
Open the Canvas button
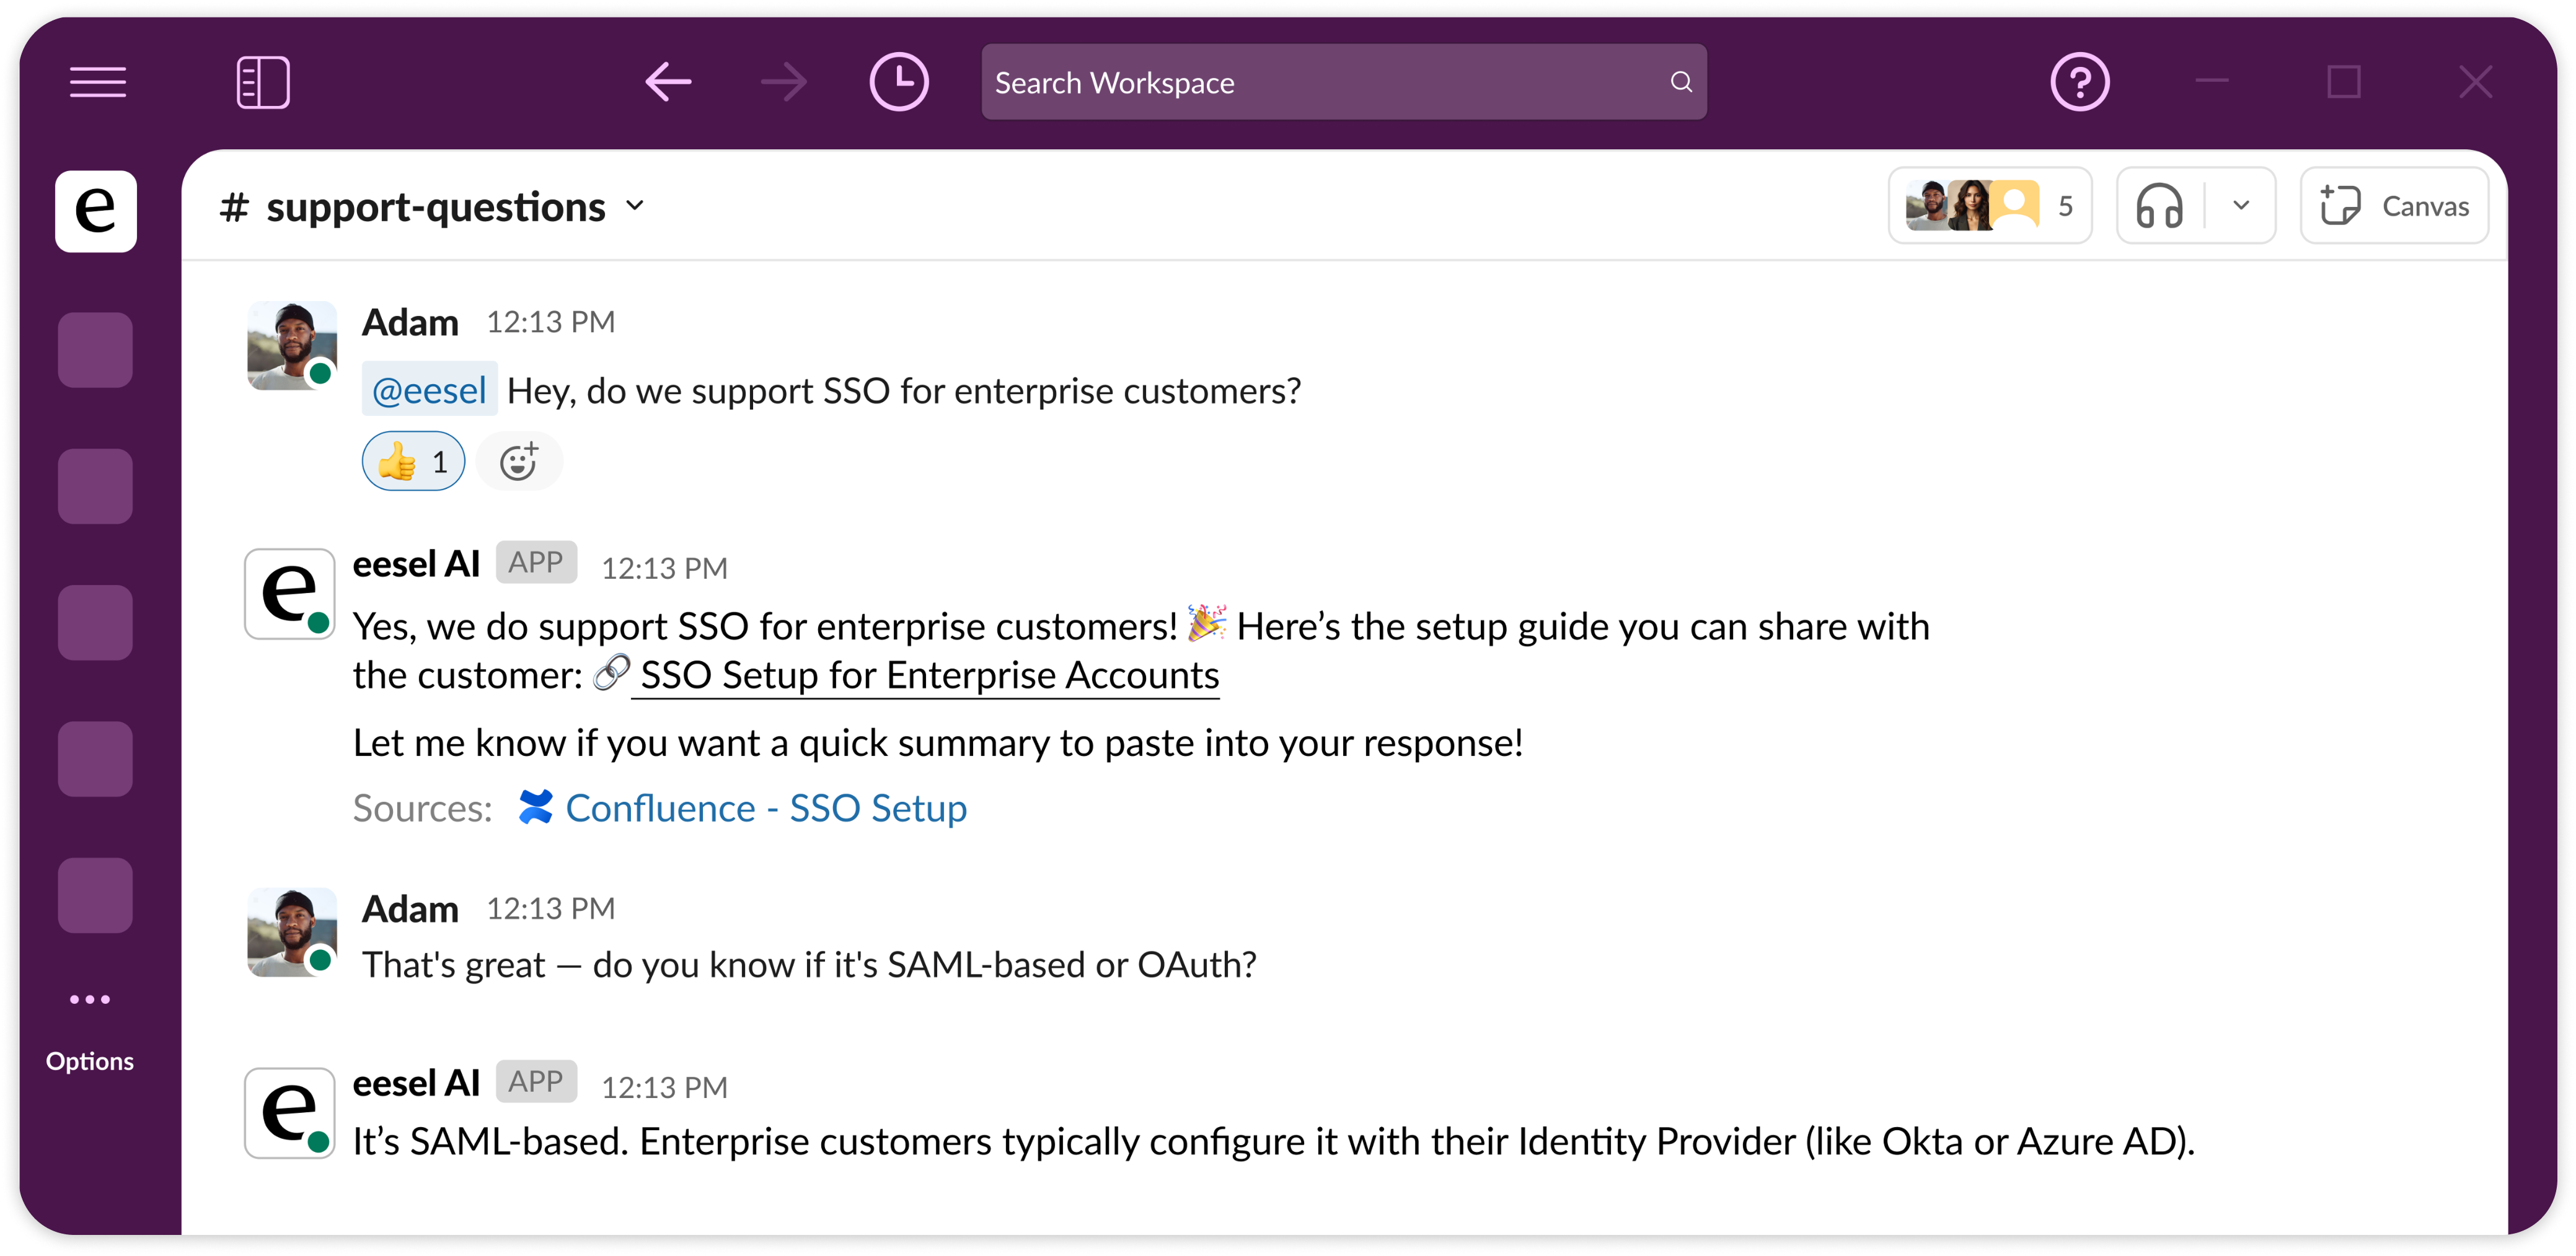pos(2394,206)
